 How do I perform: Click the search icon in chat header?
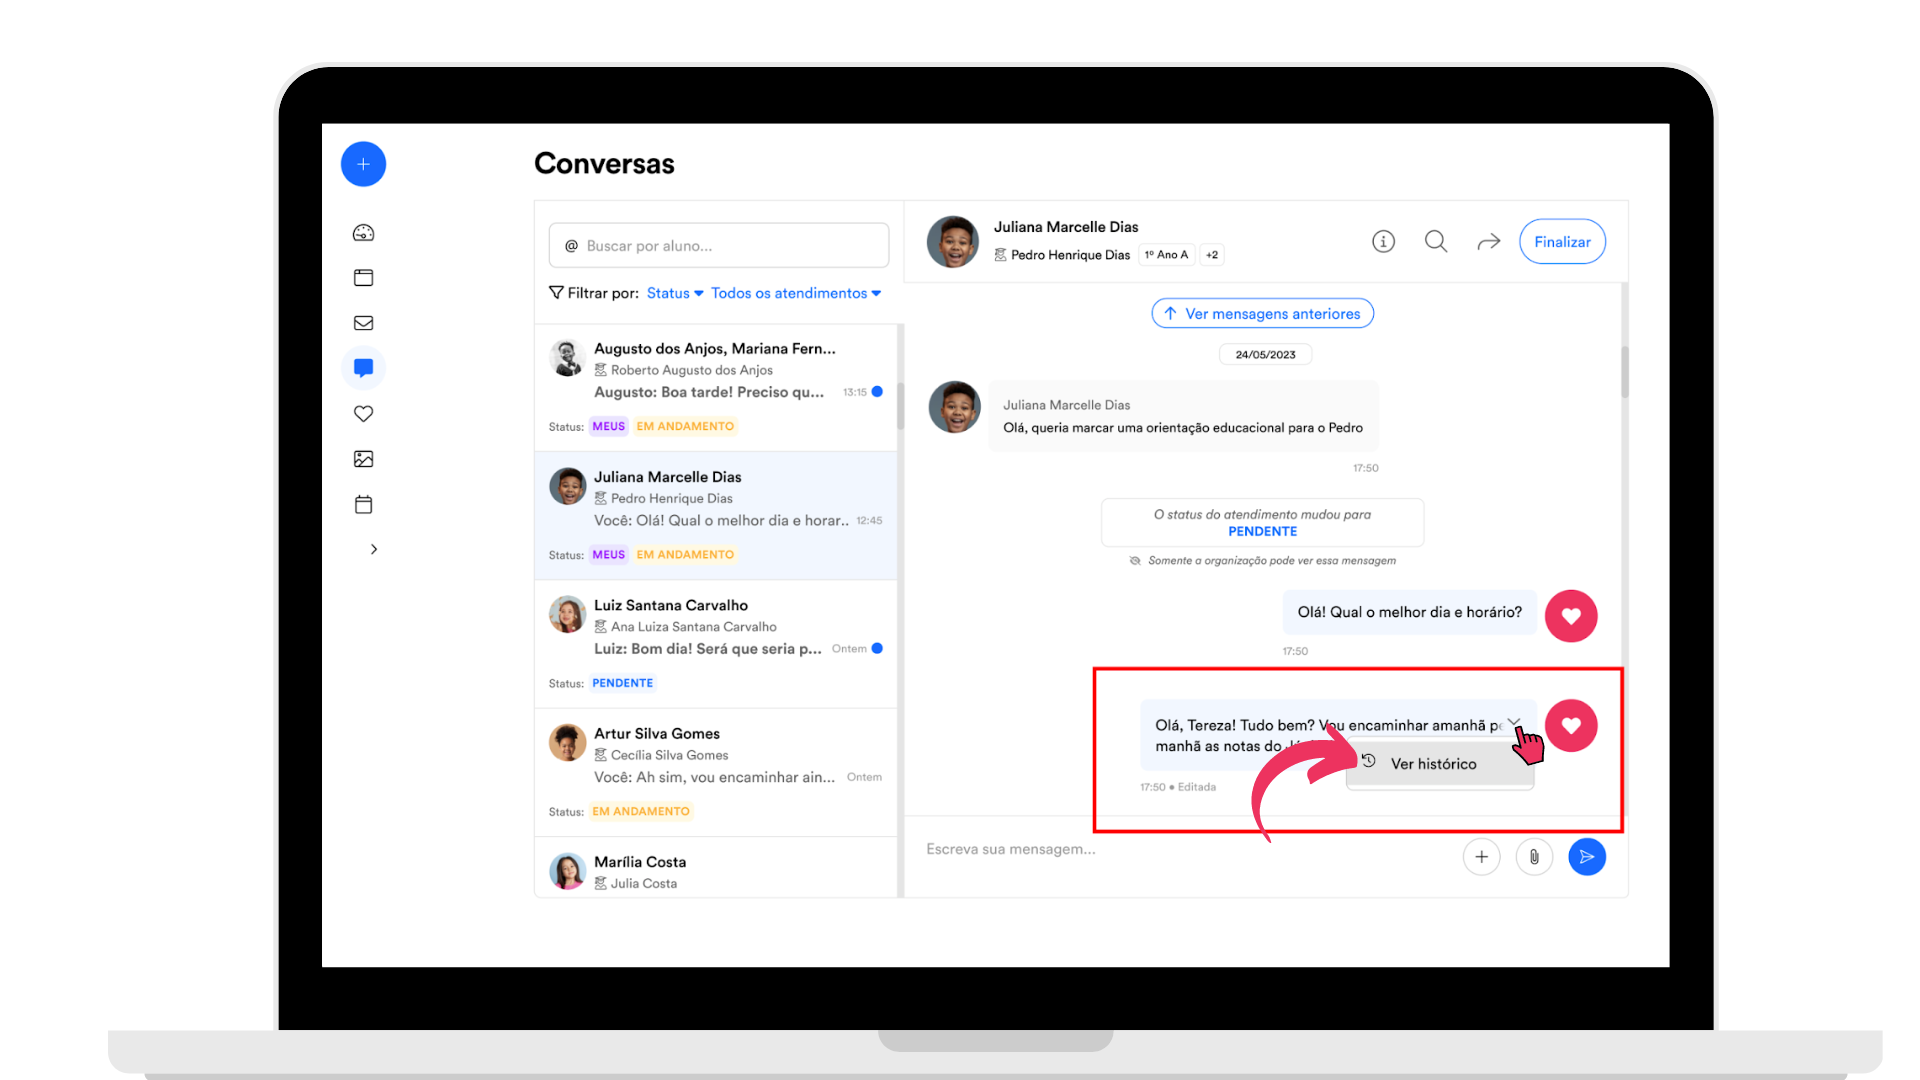pyautogui.click(x=1436, y=241)
